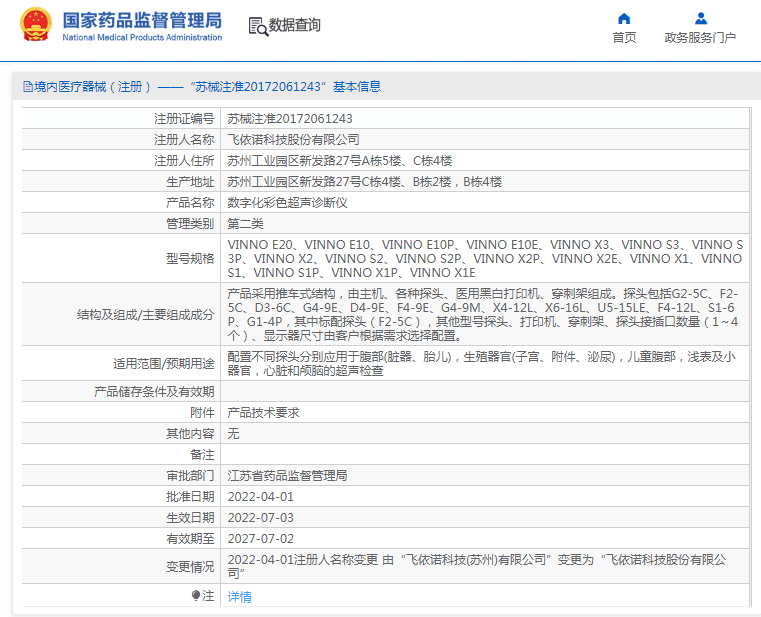Click the document icon before 境内医疗器械
This screenshot has width=761, height=617.
pyautogui.click(x=28, y=87)
